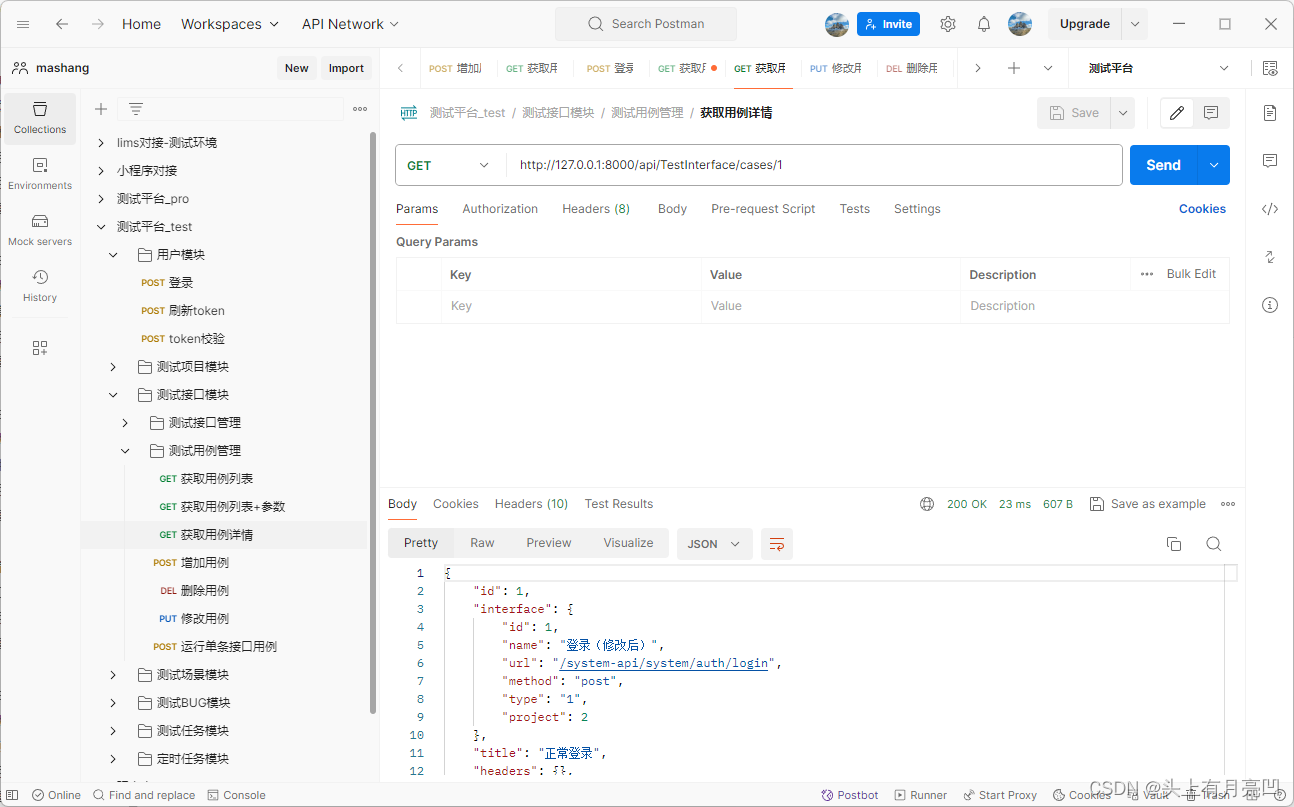Click Save as example
The width and height of the screenshot is (1294, 807).
click(1147, 504)
